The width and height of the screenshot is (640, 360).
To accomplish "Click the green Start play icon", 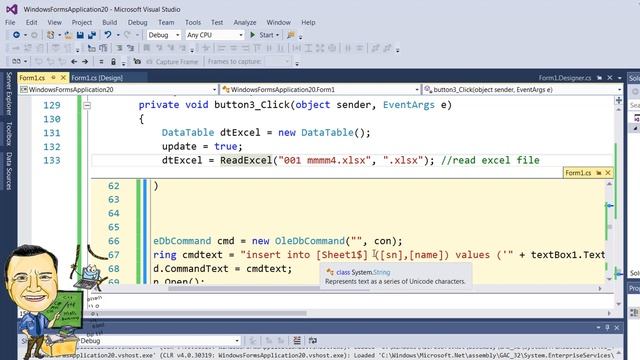I will pos(253,35).
